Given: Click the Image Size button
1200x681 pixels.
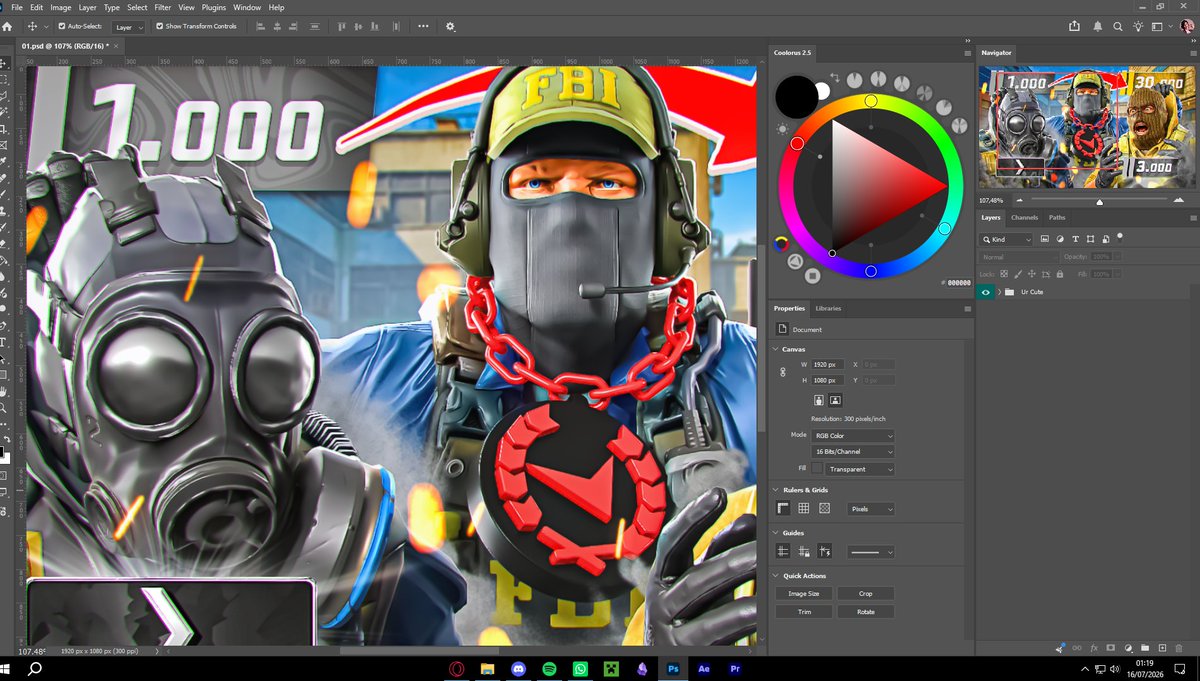Looking at the screenshot, I should [x=804, y=593].
